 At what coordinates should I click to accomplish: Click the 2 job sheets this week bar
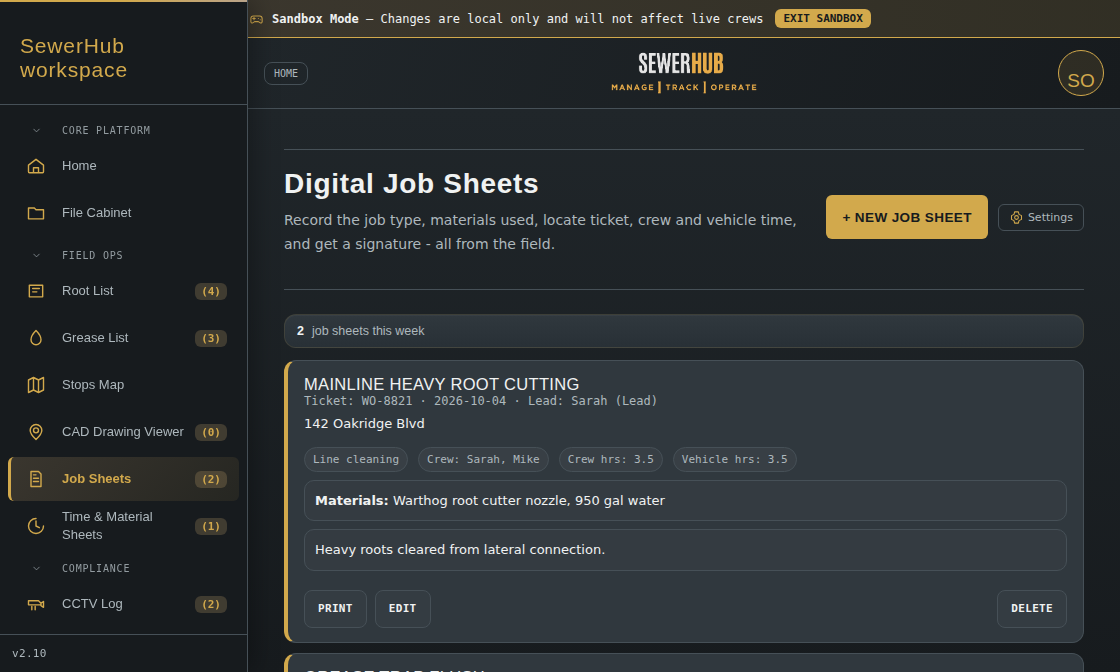[684, 331]
